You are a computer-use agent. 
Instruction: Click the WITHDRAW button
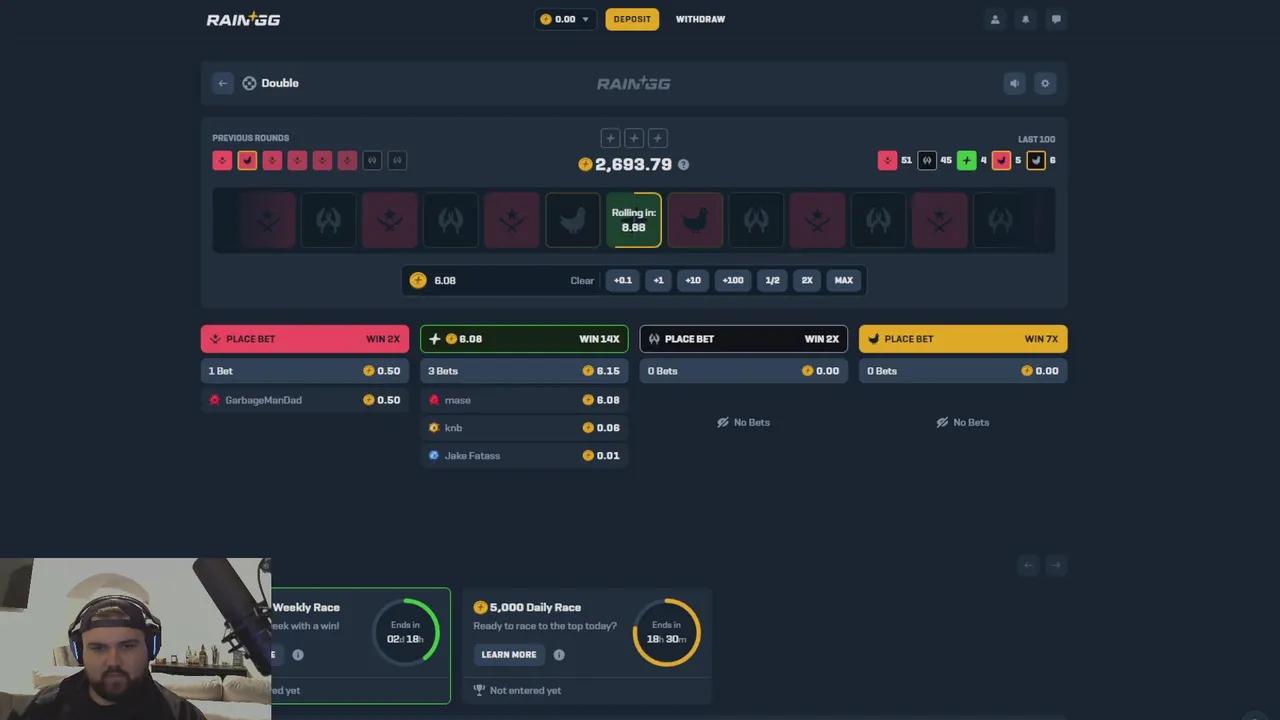700,19
